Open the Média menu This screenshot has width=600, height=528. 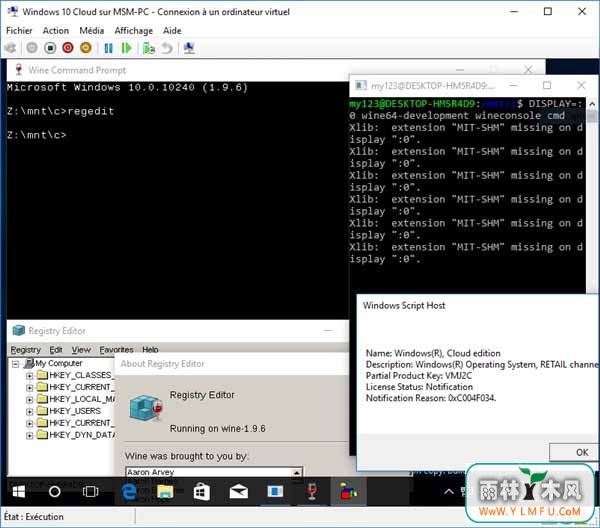(92, 31)
